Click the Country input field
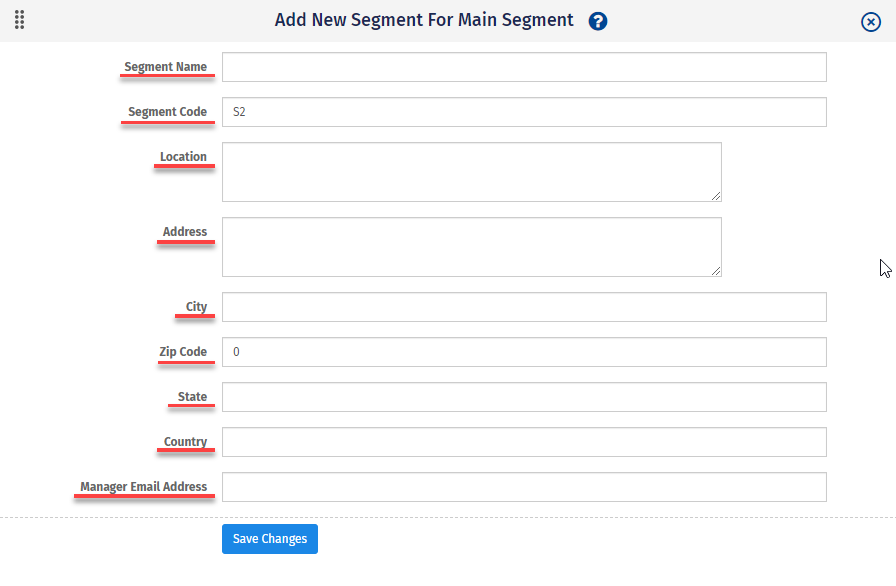The height and width of the screenshot is (586, 896). coord(524,442)
